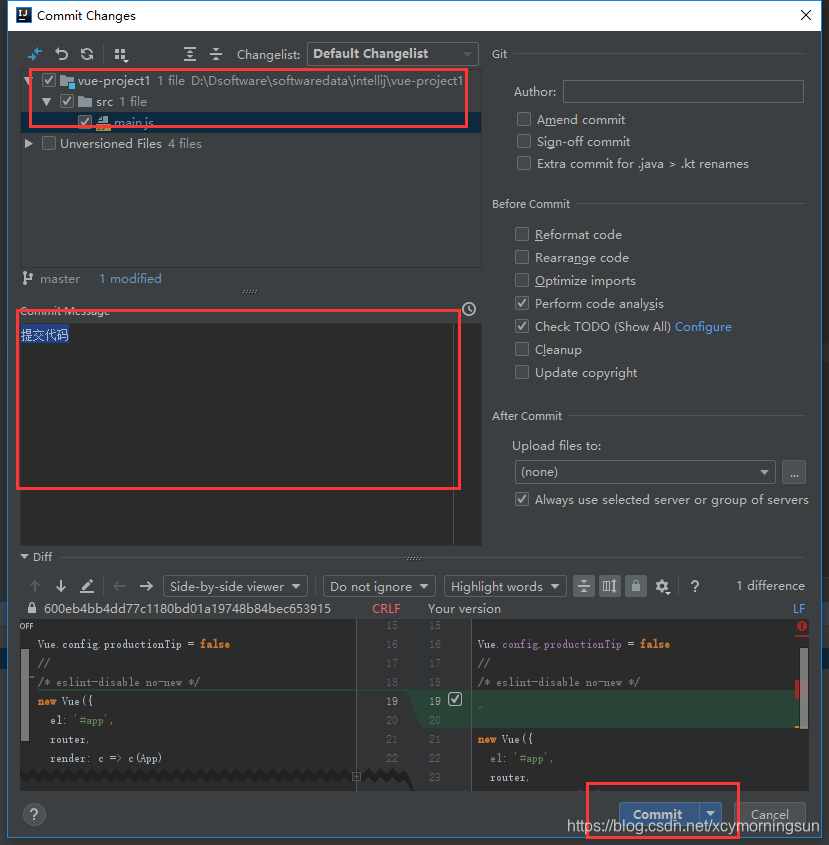829x845 pixels.
Task: Click the help question mark in diff toolbar
Action: (694, 586)
